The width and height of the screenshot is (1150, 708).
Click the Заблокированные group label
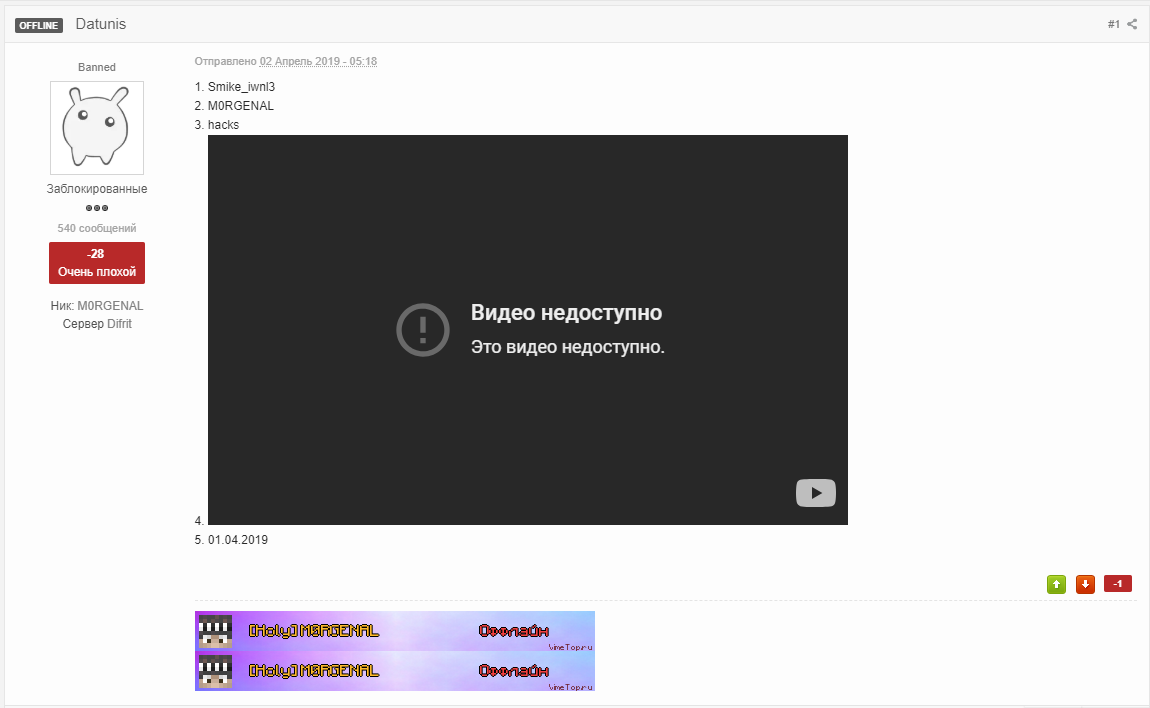click(x=97, y=189)
